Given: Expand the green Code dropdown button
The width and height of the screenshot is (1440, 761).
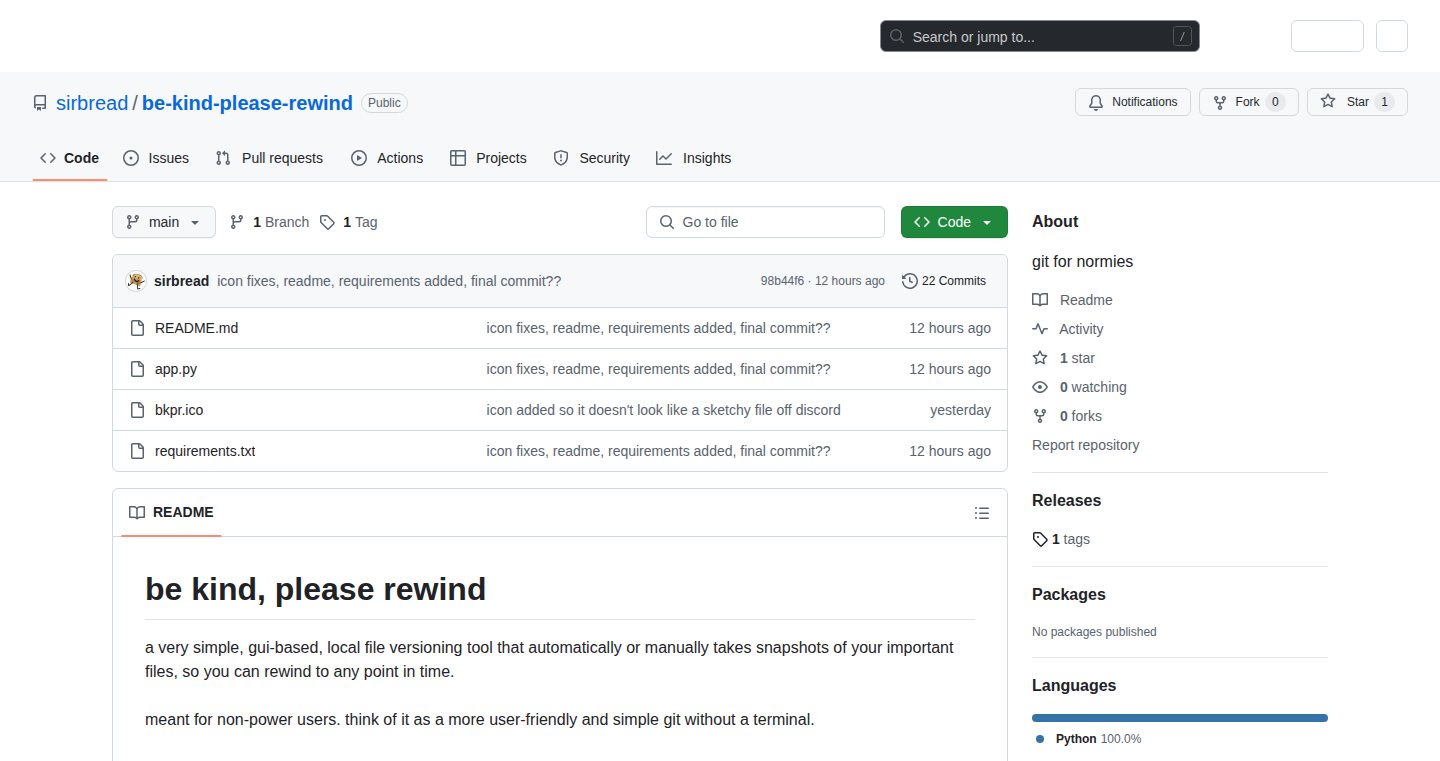Looking at the screenshot, I should pos(954,222).
